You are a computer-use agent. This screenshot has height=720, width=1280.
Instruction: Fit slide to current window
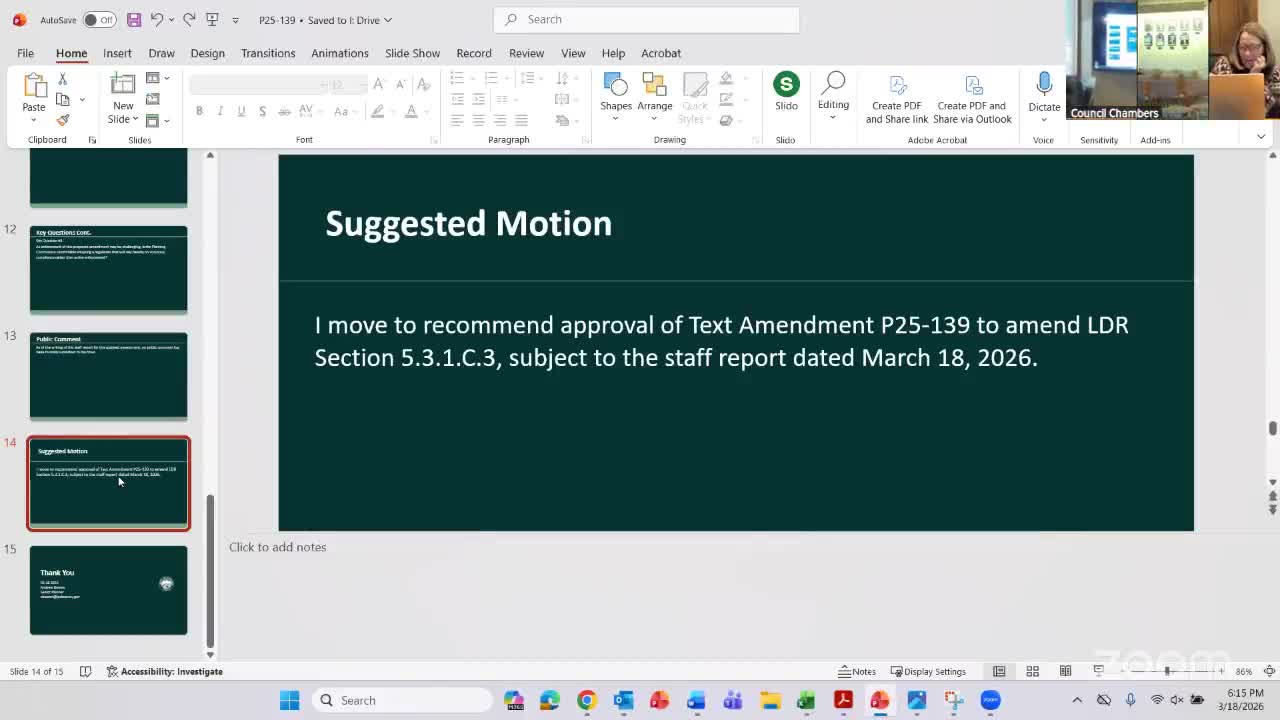1269,671
